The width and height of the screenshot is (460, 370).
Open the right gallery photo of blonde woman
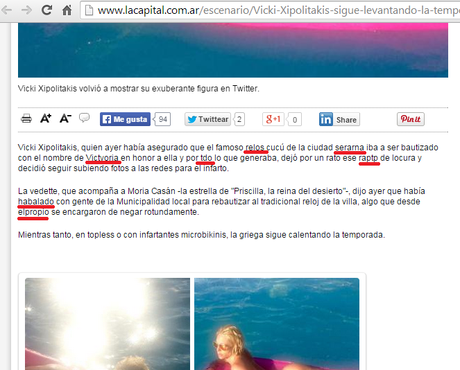(277, 324)
